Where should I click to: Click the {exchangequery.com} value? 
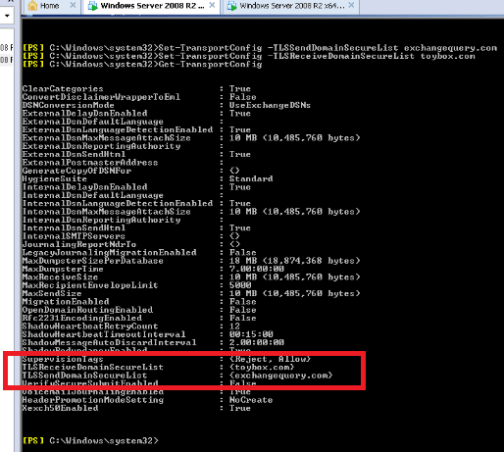coord(281,375)
